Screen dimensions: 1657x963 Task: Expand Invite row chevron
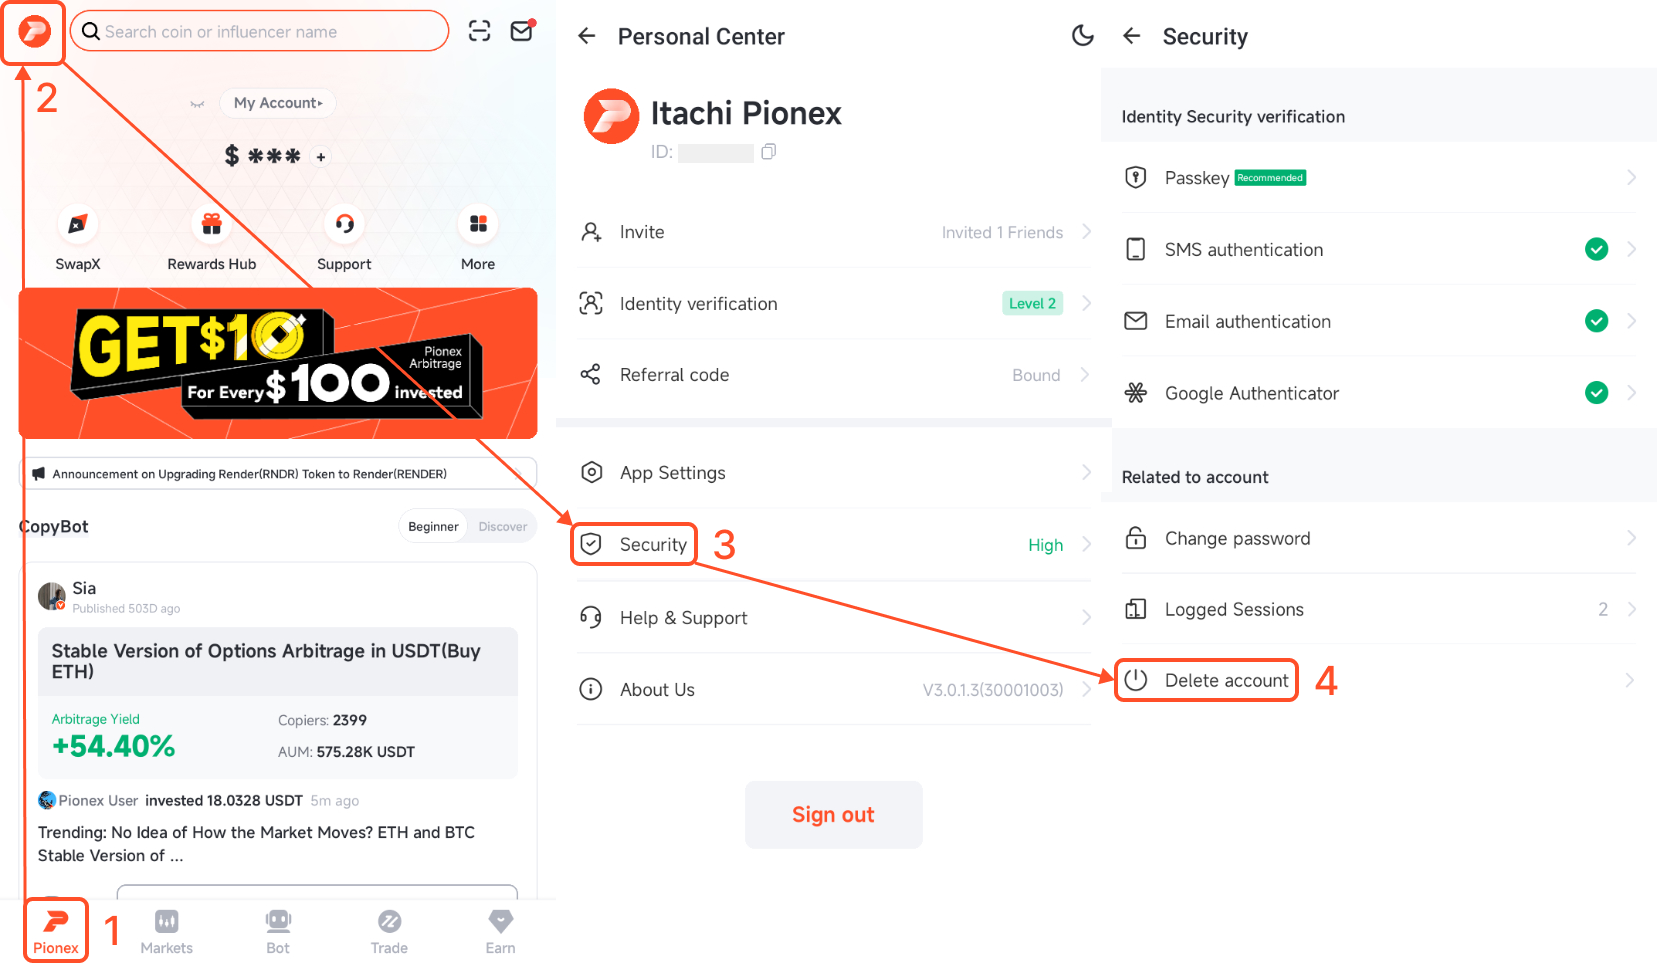[1086, 232]
